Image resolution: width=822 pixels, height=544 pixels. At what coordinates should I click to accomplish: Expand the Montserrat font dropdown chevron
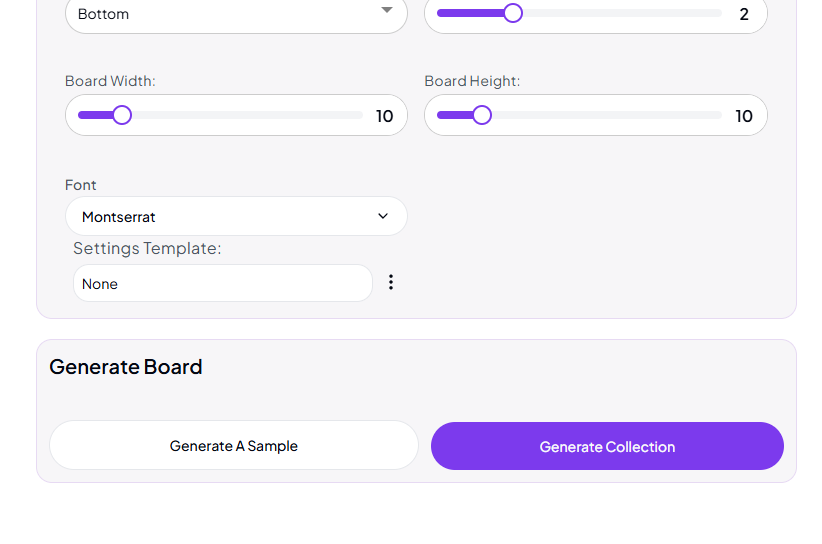(x=383, y=216)
